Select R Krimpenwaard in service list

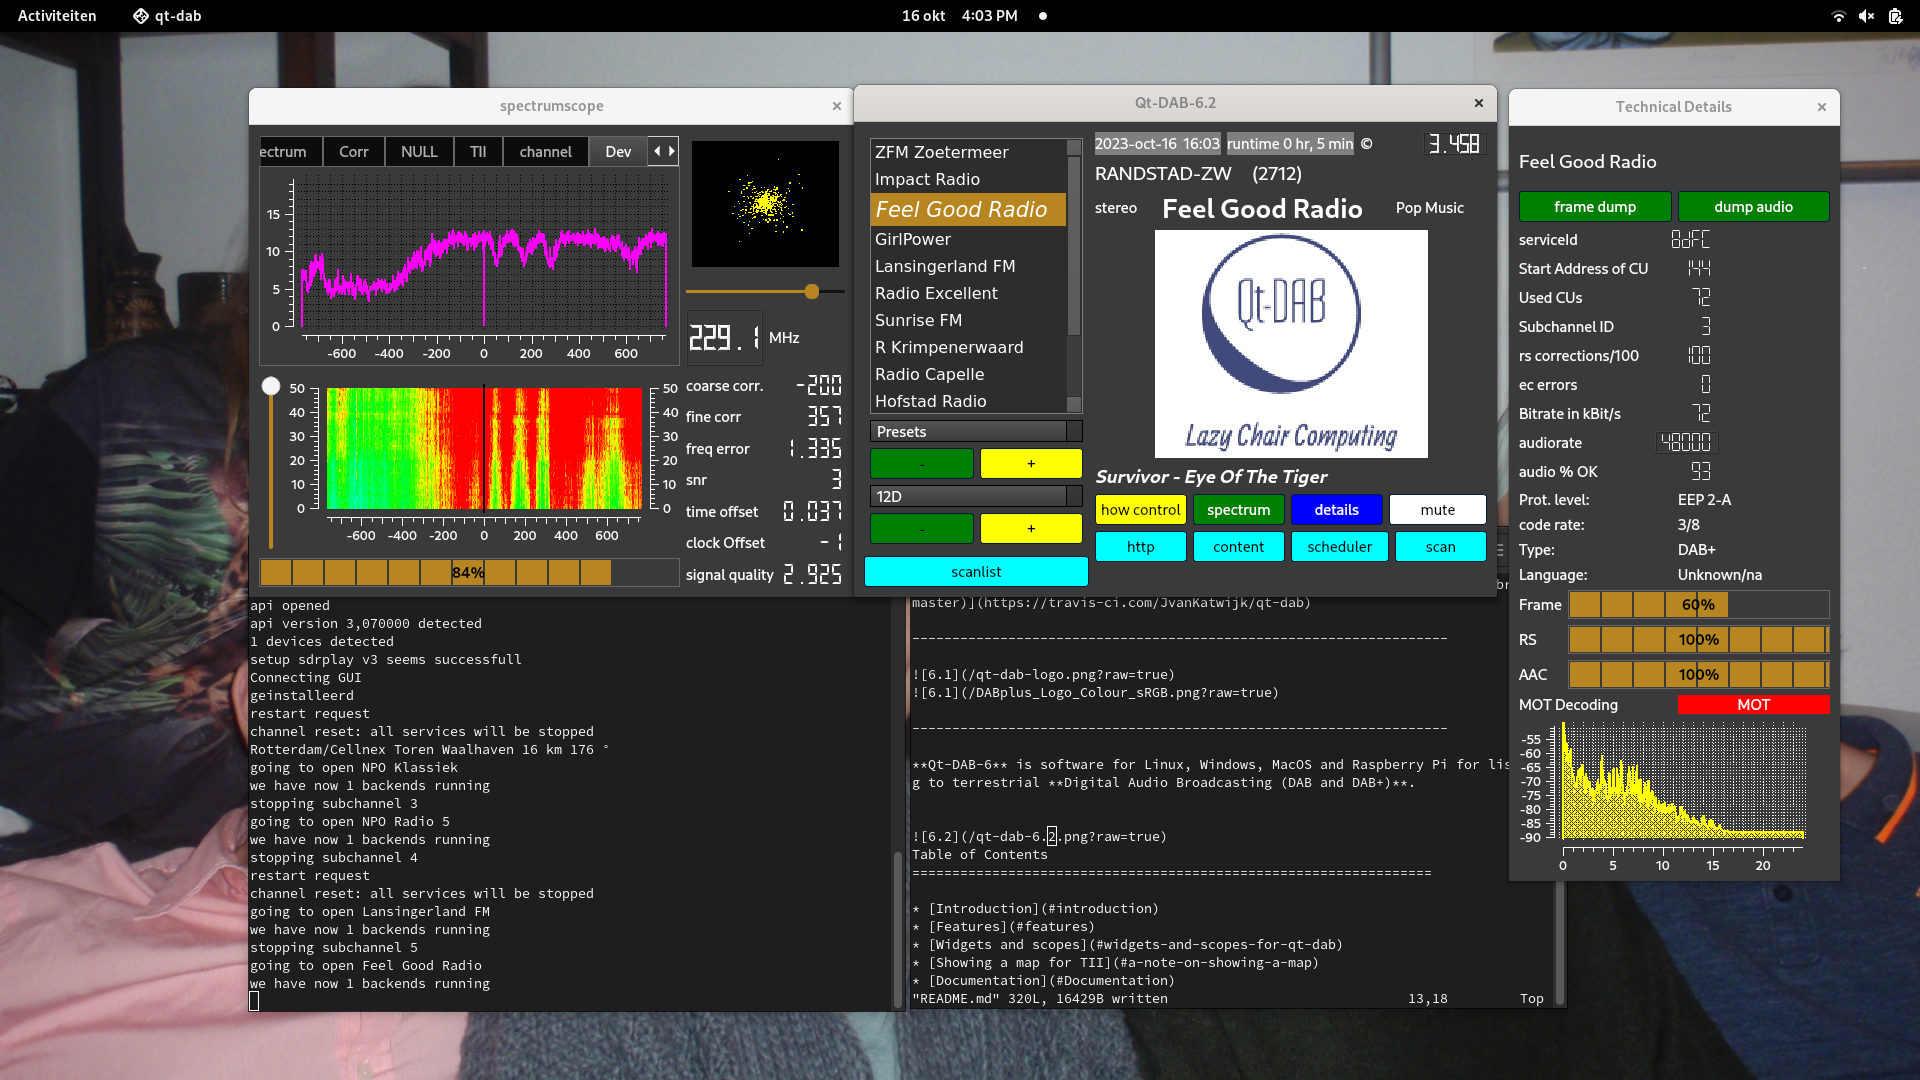pyautogui.click(x=968, y=347)
